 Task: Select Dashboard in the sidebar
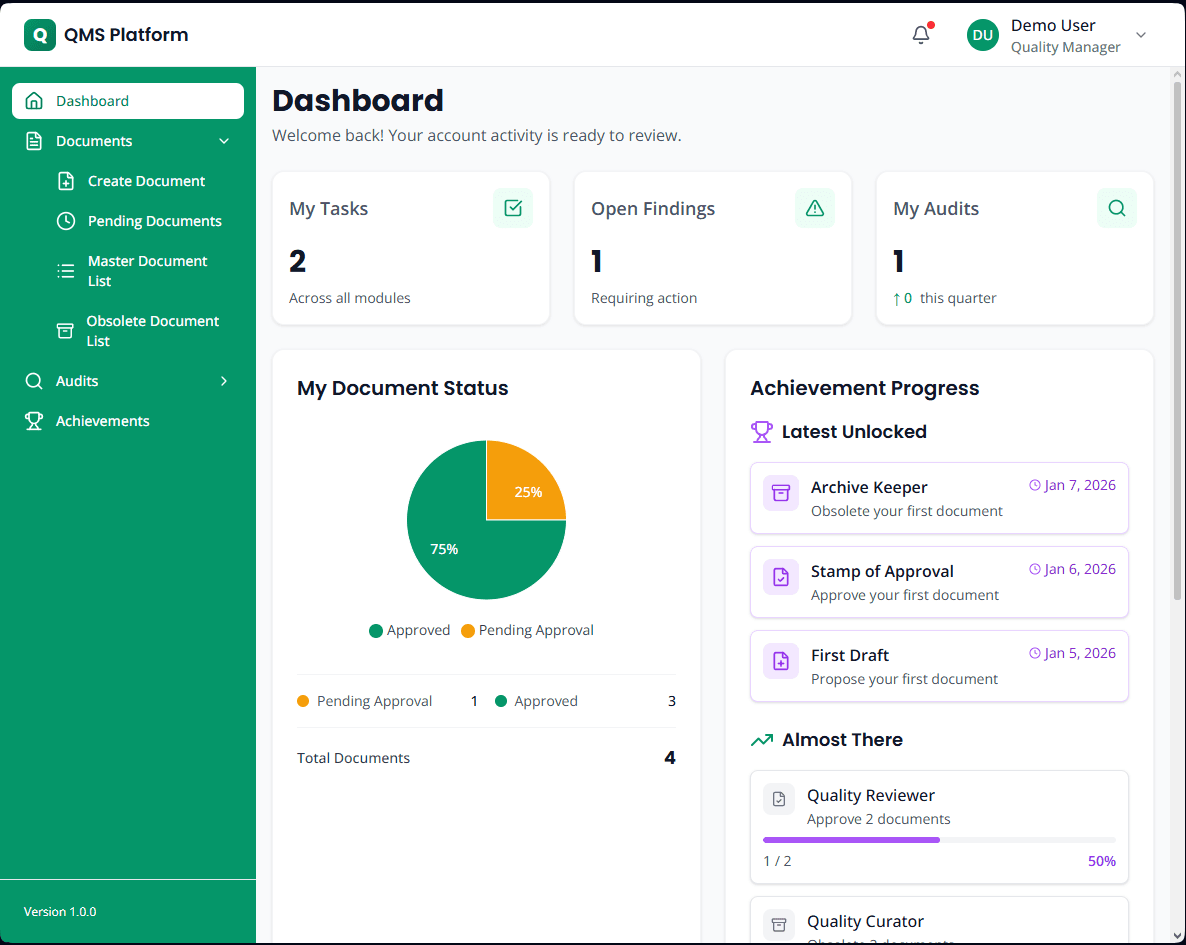tap(128, 101)
